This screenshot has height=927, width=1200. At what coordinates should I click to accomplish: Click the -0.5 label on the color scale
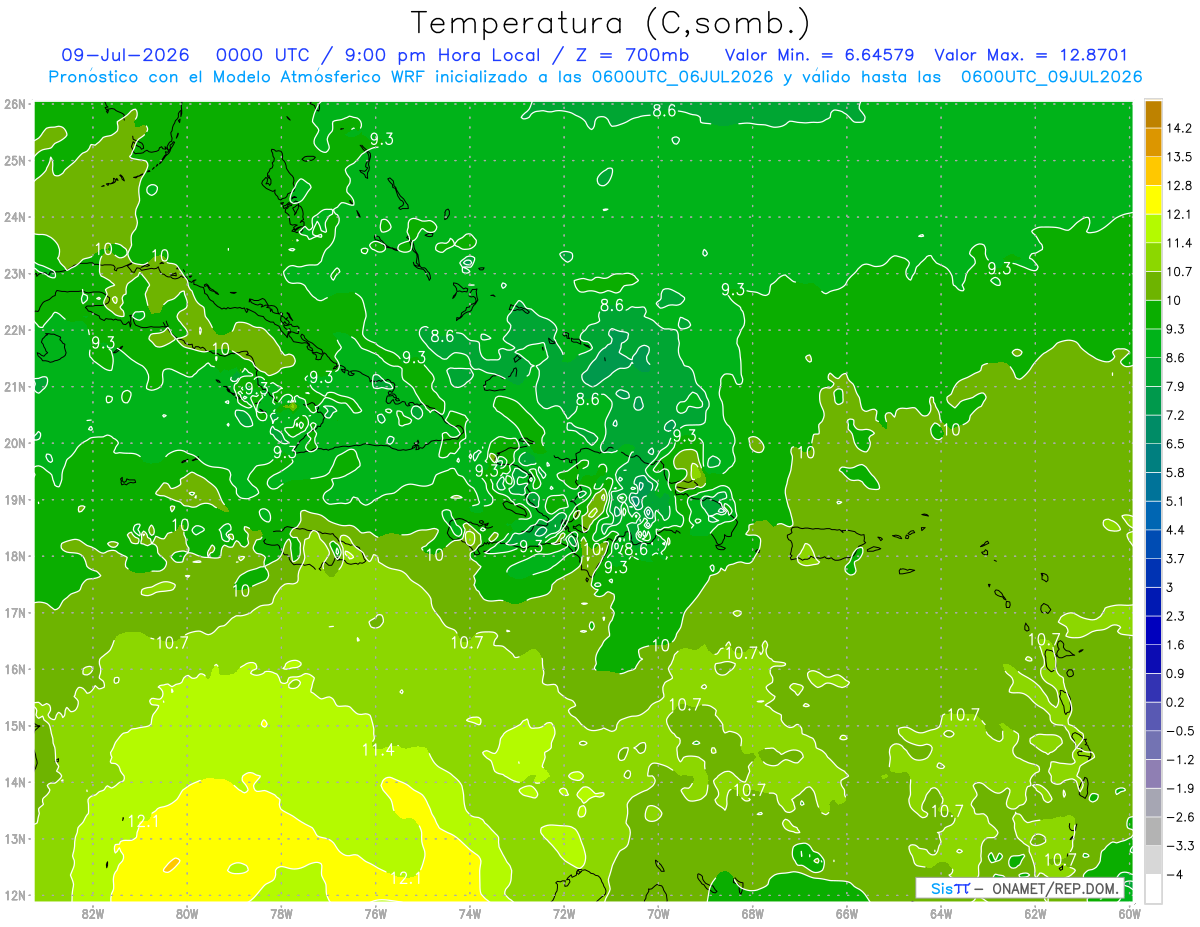pyautogui.click(x=1180, y=731)
